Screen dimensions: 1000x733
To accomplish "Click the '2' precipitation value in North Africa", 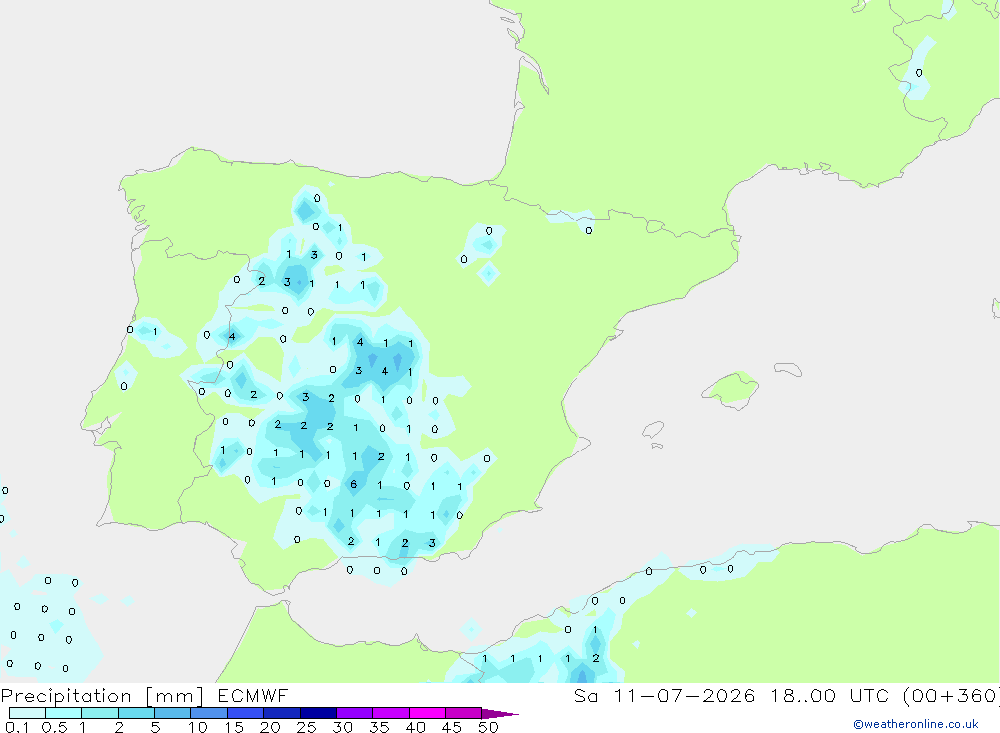I will [596, 658].
